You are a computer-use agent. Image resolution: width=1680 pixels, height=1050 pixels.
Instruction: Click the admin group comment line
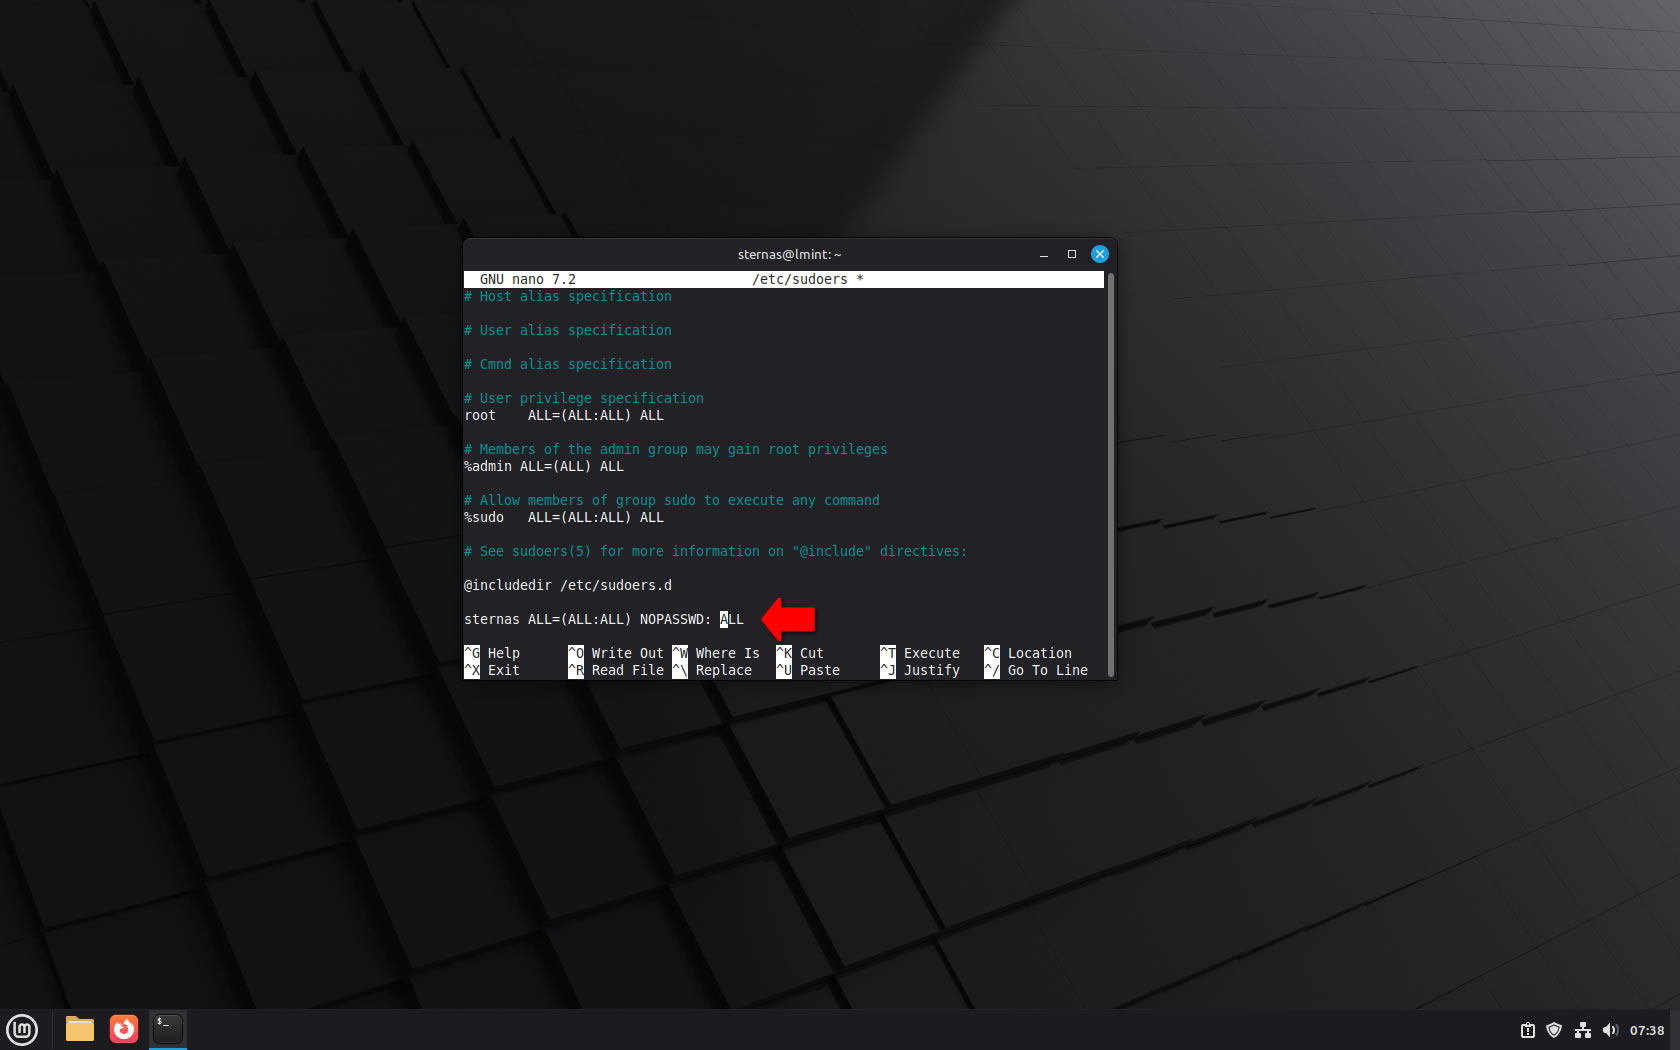click(675, 449)
